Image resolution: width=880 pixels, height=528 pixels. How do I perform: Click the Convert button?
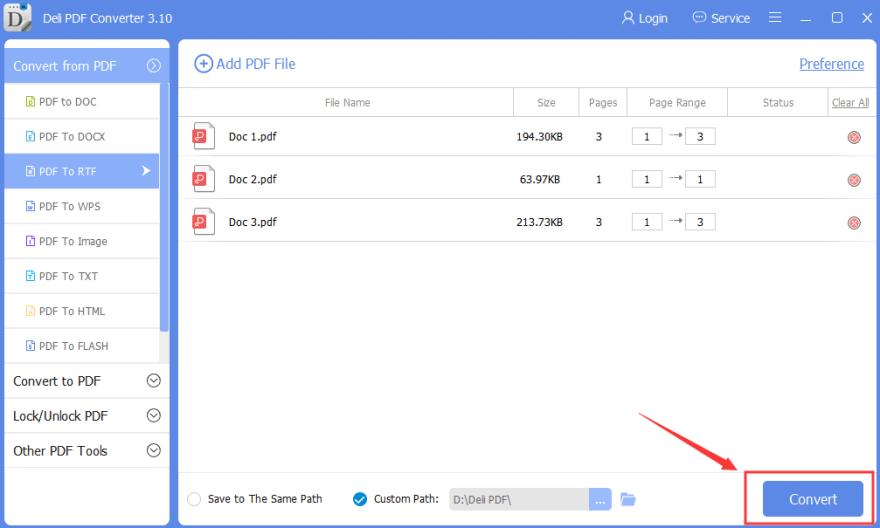pyautogui.click(x=813, y=499)
